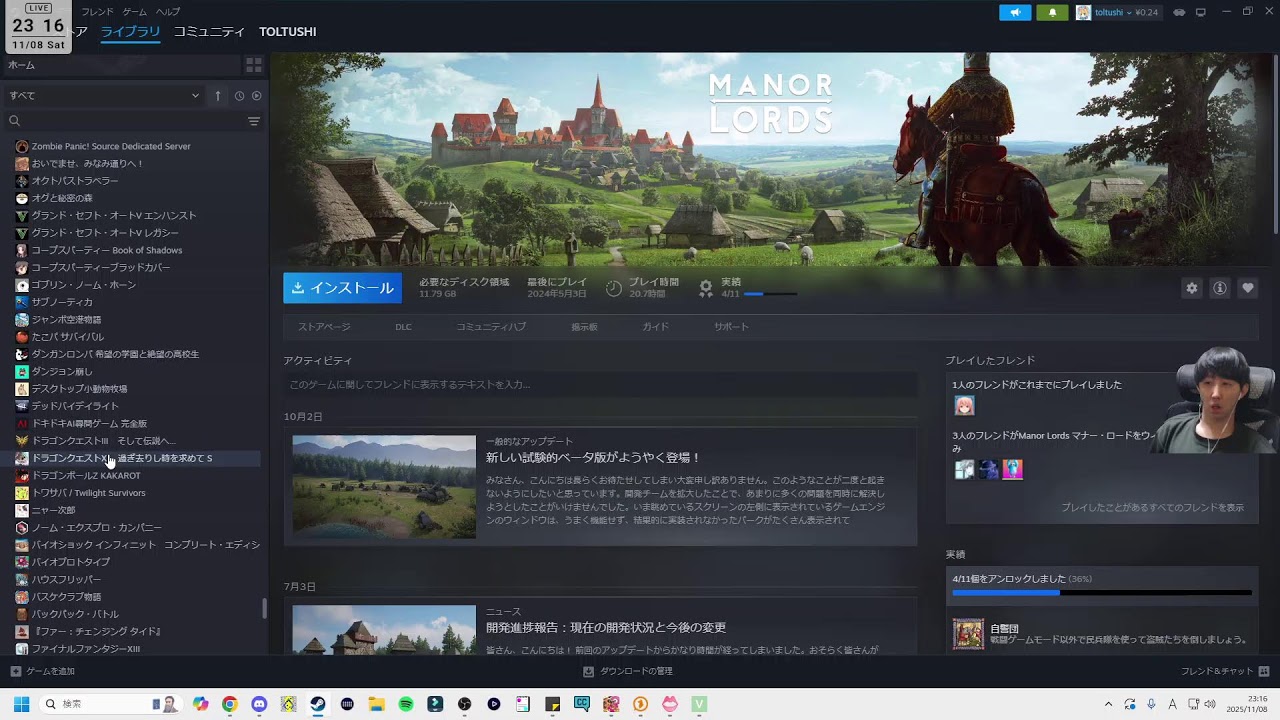Open File Explorer from the taskbar

pyautogui.click(x=376, y=704)
